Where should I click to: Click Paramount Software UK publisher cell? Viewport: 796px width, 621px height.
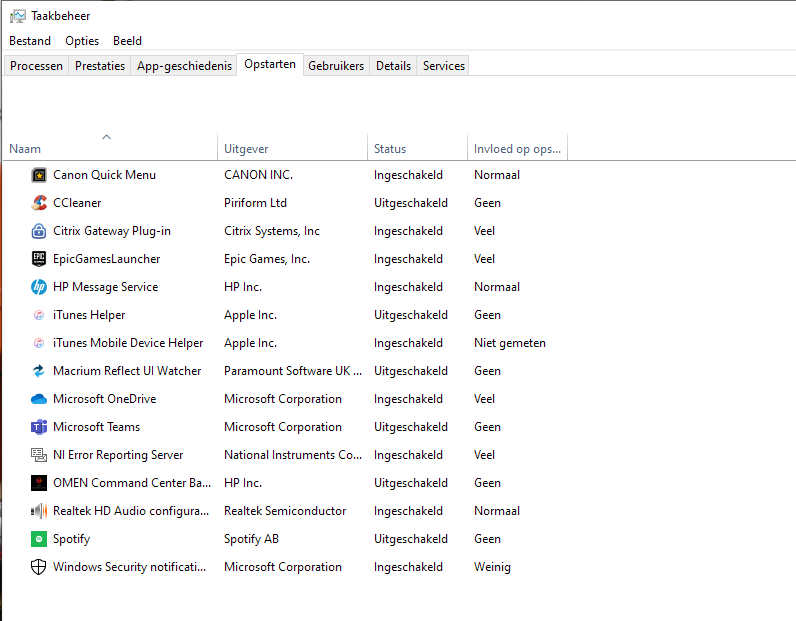point(293,371)
